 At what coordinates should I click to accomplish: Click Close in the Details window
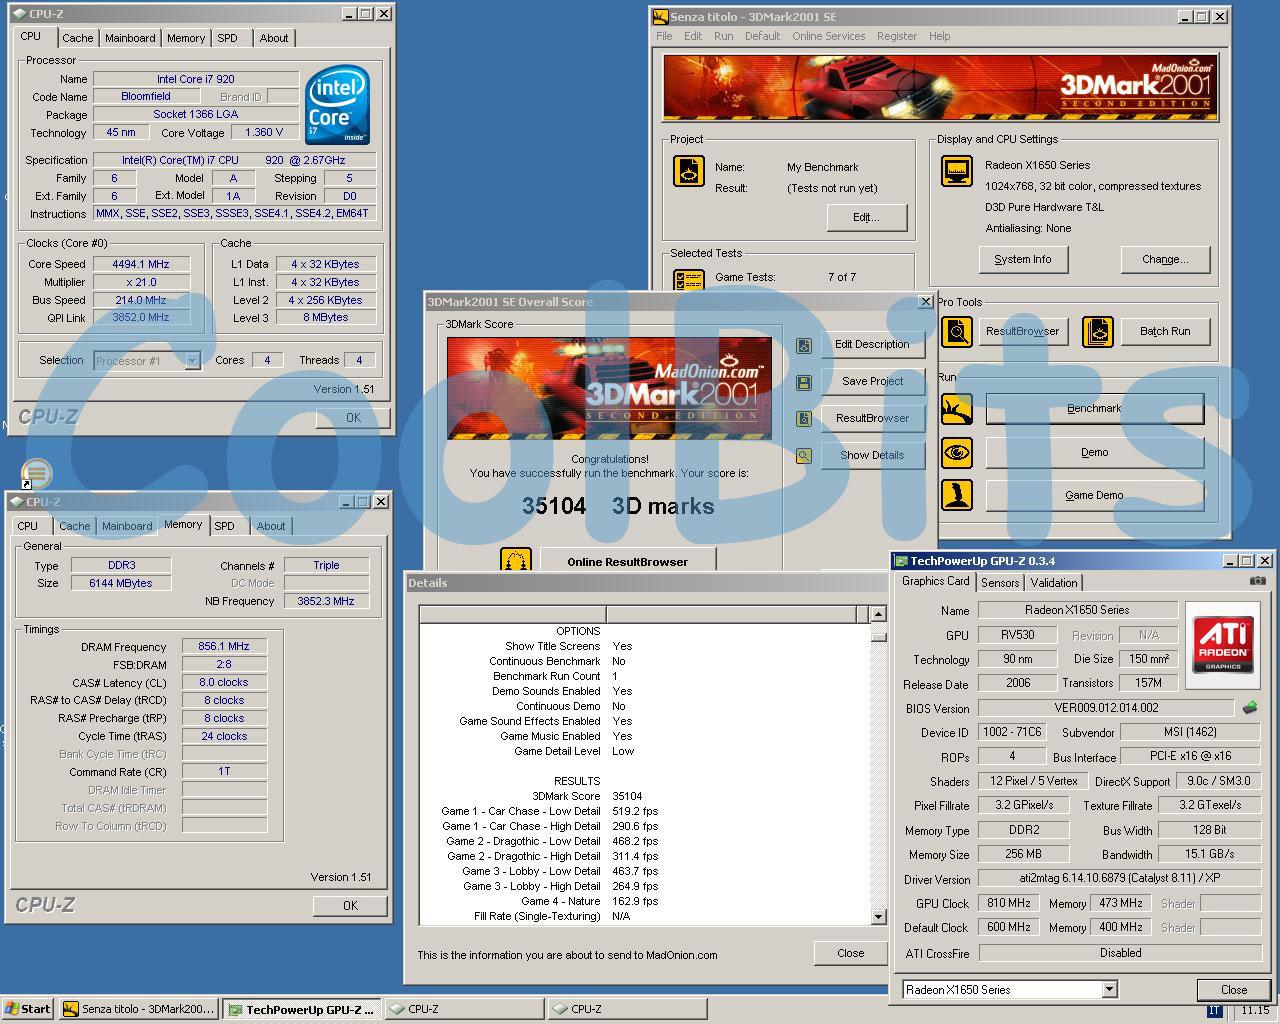[851, 953]
